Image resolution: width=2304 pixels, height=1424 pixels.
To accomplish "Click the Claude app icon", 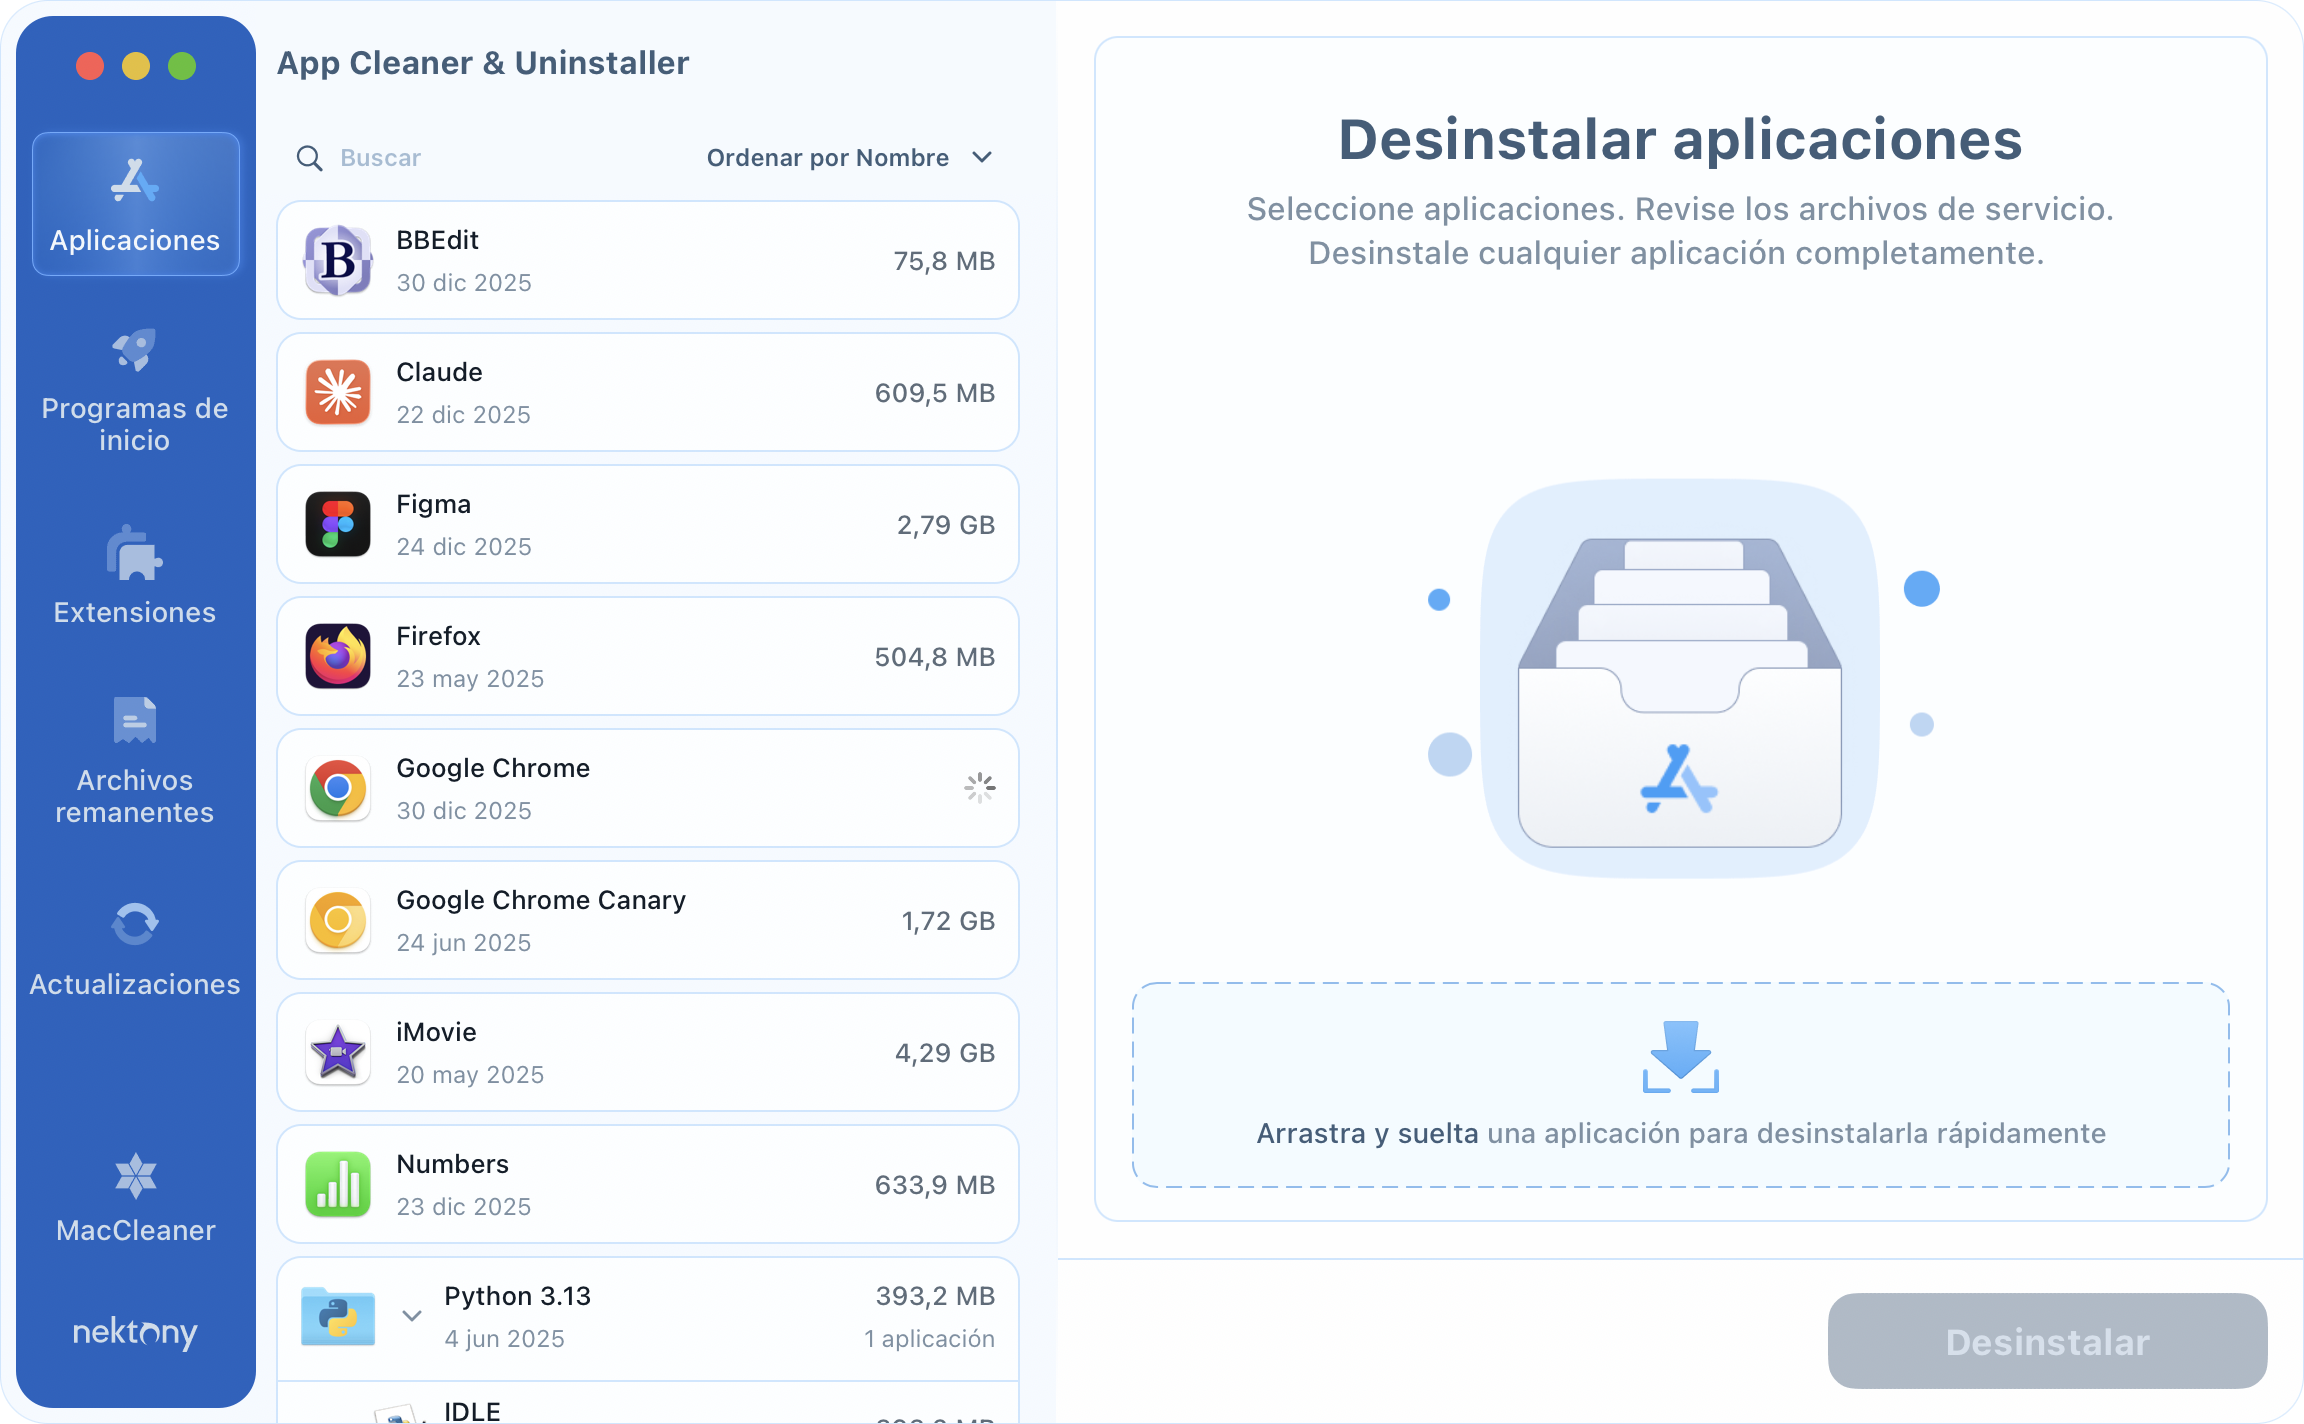I will click(x=338, y=392).
